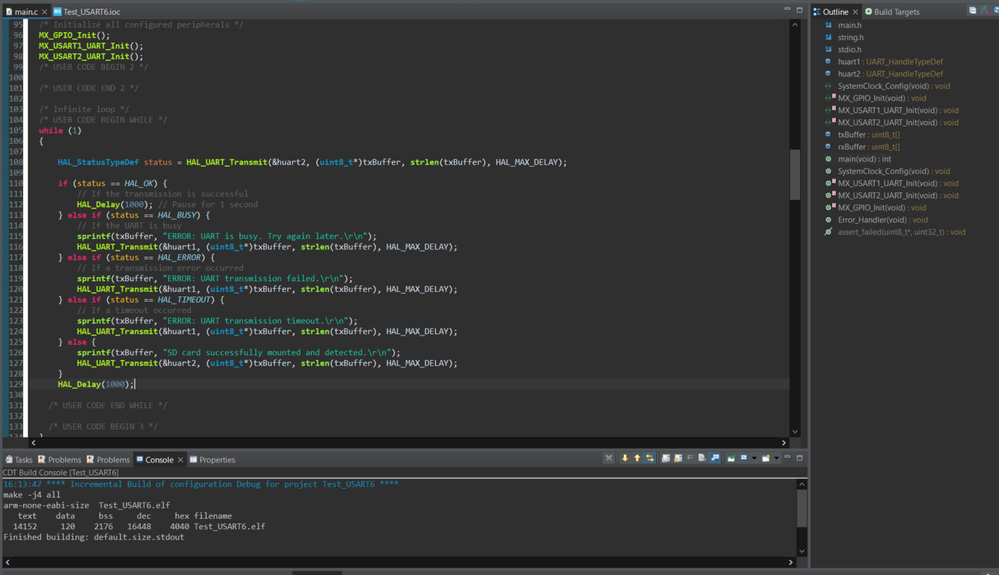Click the gray X icon in Console toolbar
The height and width of the screenshot is (575, 999).
click(x=609, y=458)
